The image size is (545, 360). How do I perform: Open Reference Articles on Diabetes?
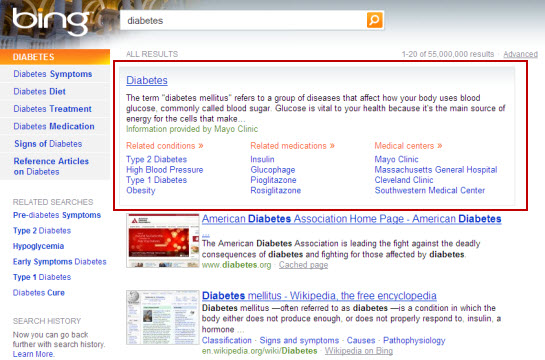[51, 166]
